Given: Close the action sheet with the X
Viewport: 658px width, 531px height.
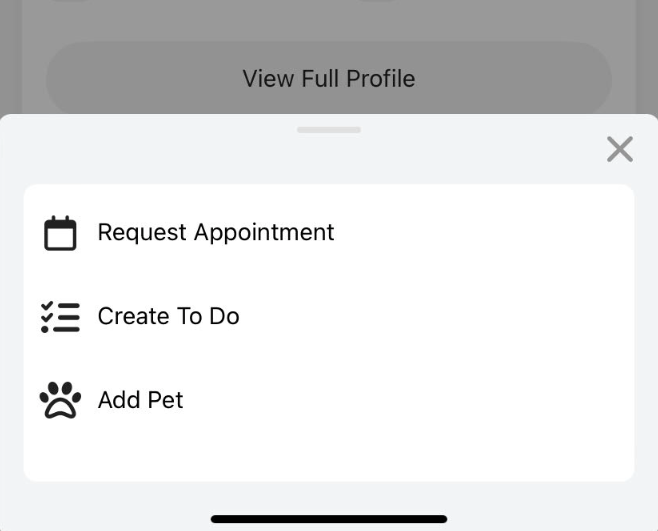Looking at the screenshot, I should click(620, 149).
